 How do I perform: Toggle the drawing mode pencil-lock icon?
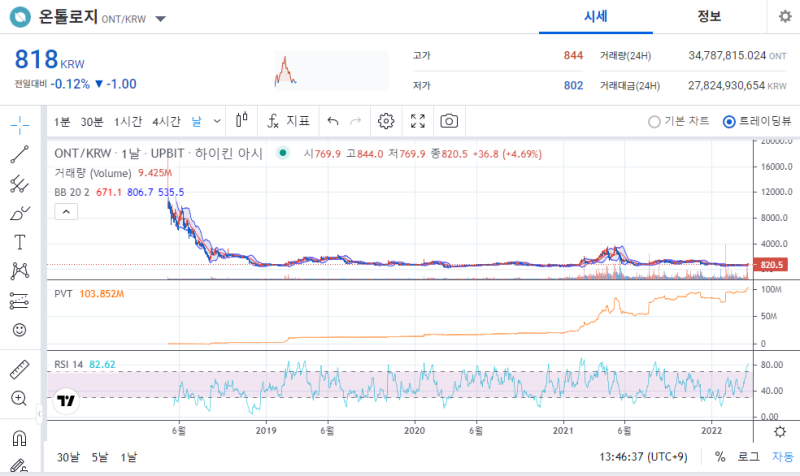click(20, 465)
